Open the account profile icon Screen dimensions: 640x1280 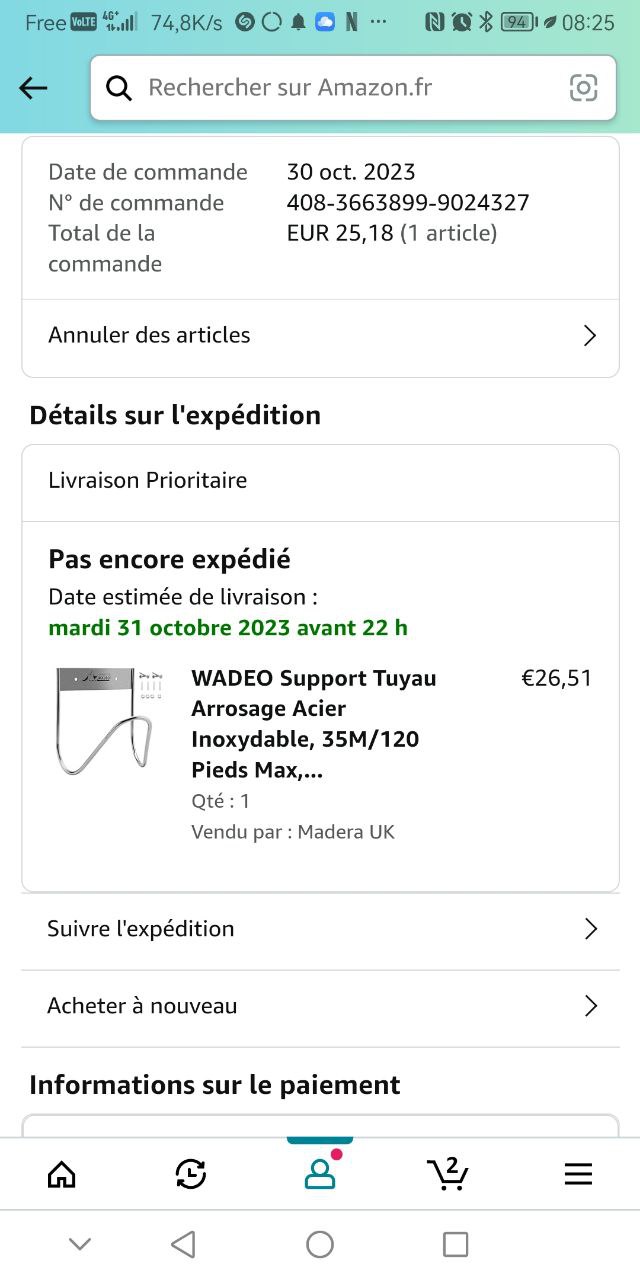pos(320,1173)
